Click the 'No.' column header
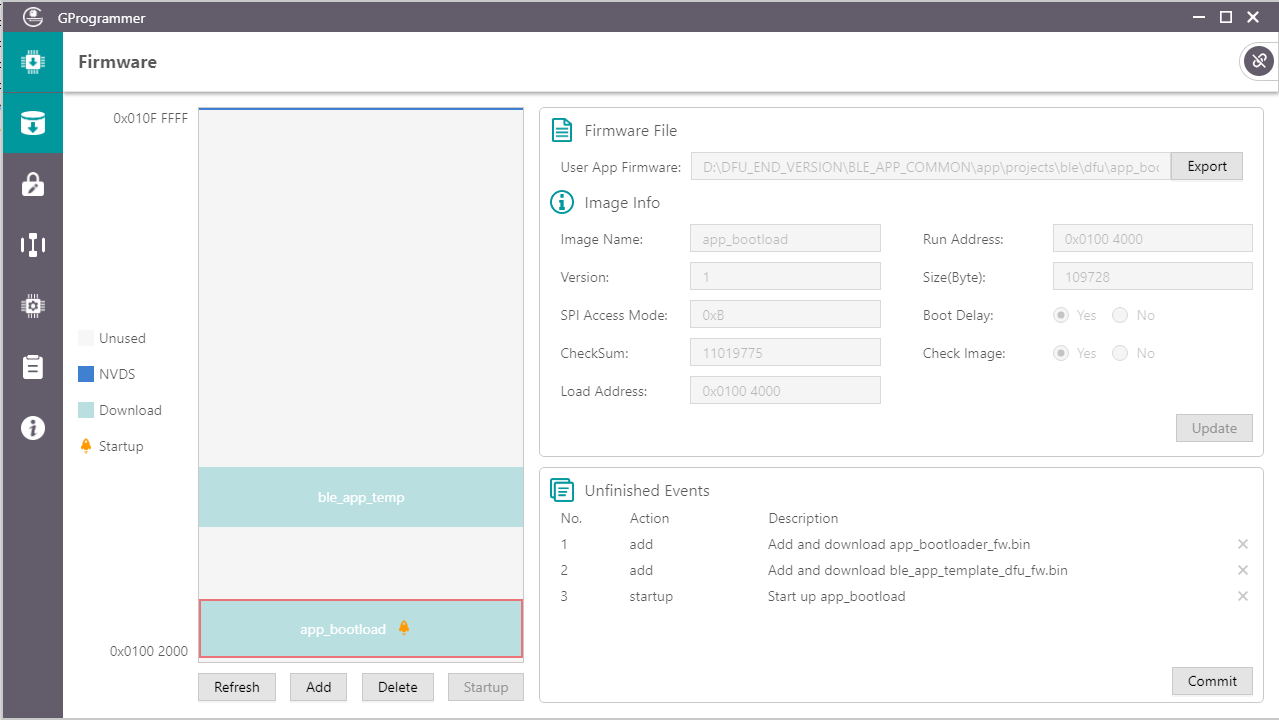The height and width of the screenshot is (720, 1279). (x=571, y=518)
